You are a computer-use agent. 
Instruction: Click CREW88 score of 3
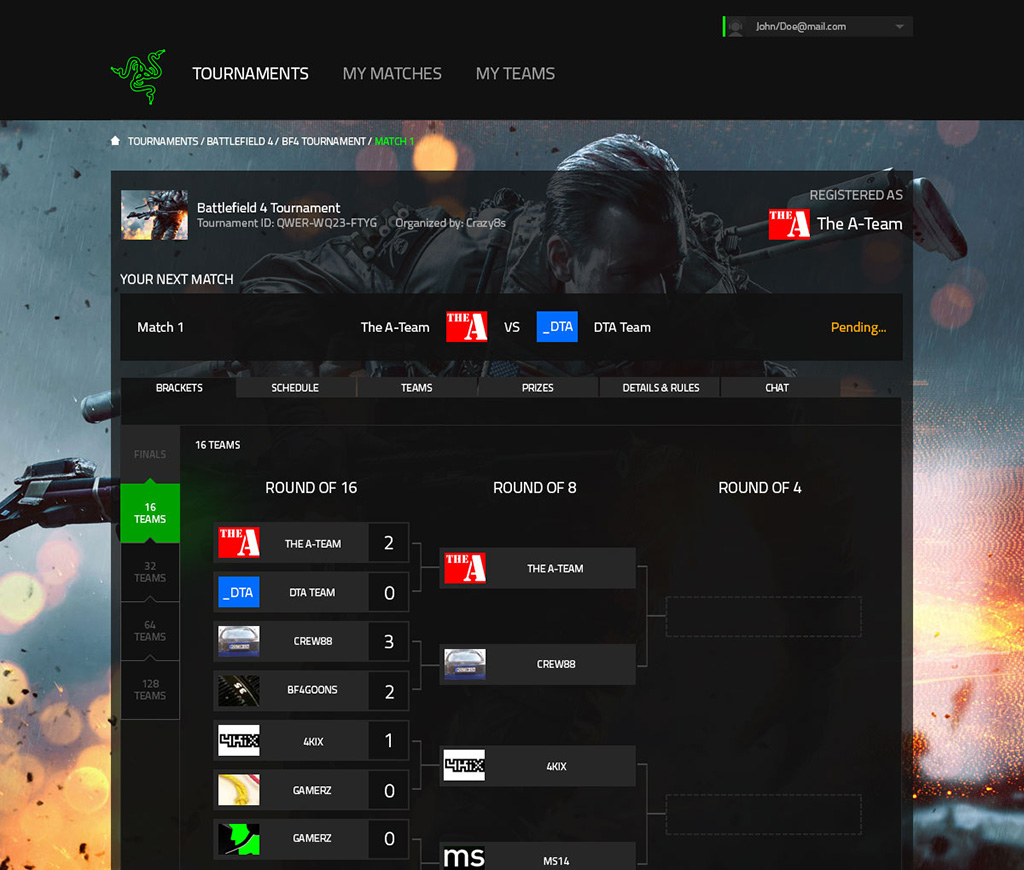[x=389, y=641]
